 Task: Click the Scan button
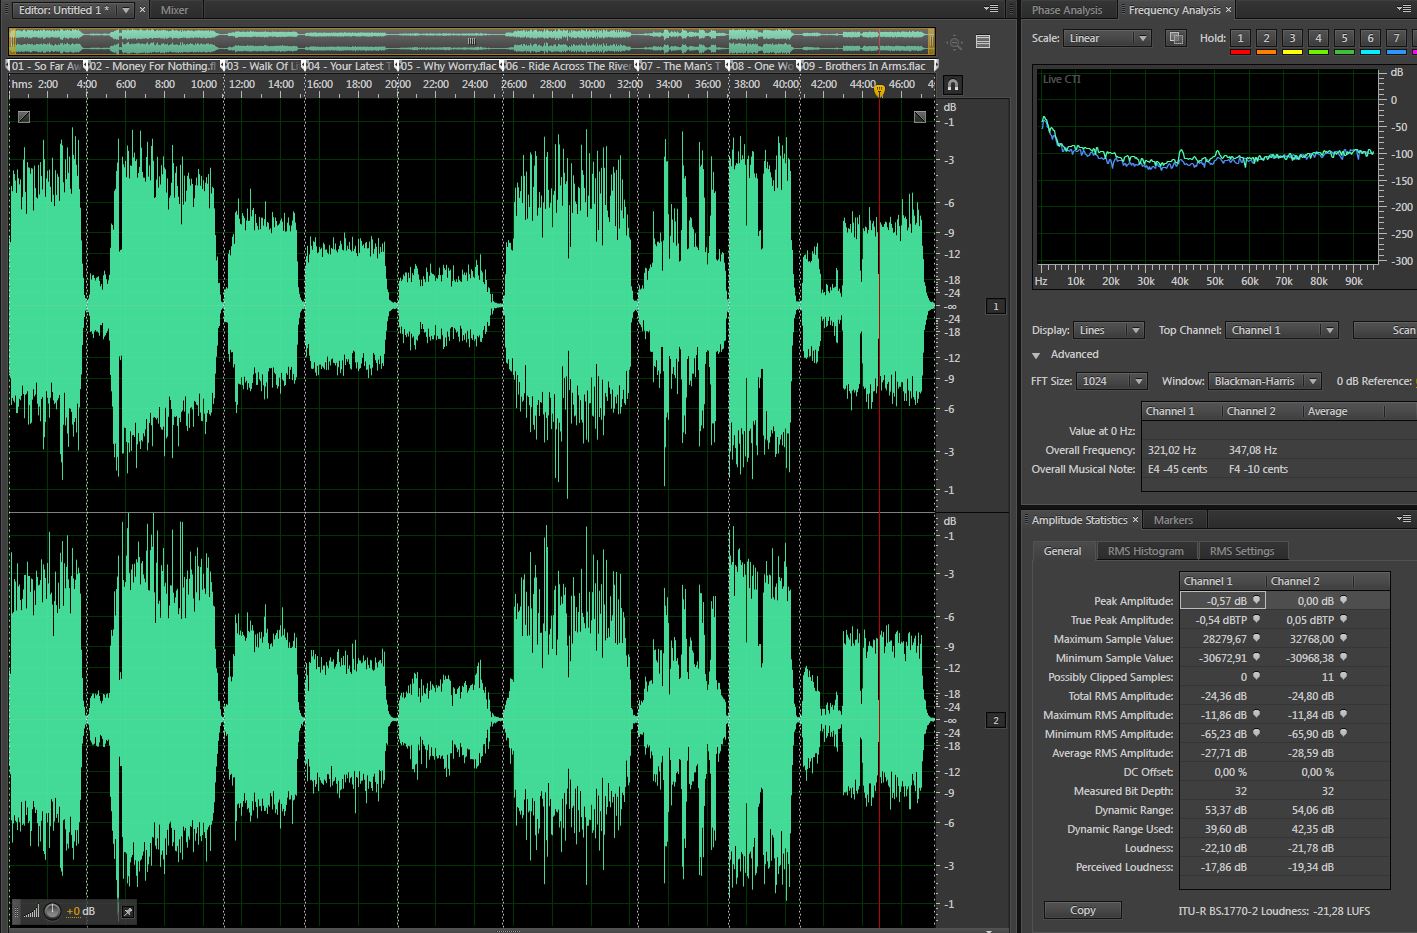click(x=1390, y=330)
